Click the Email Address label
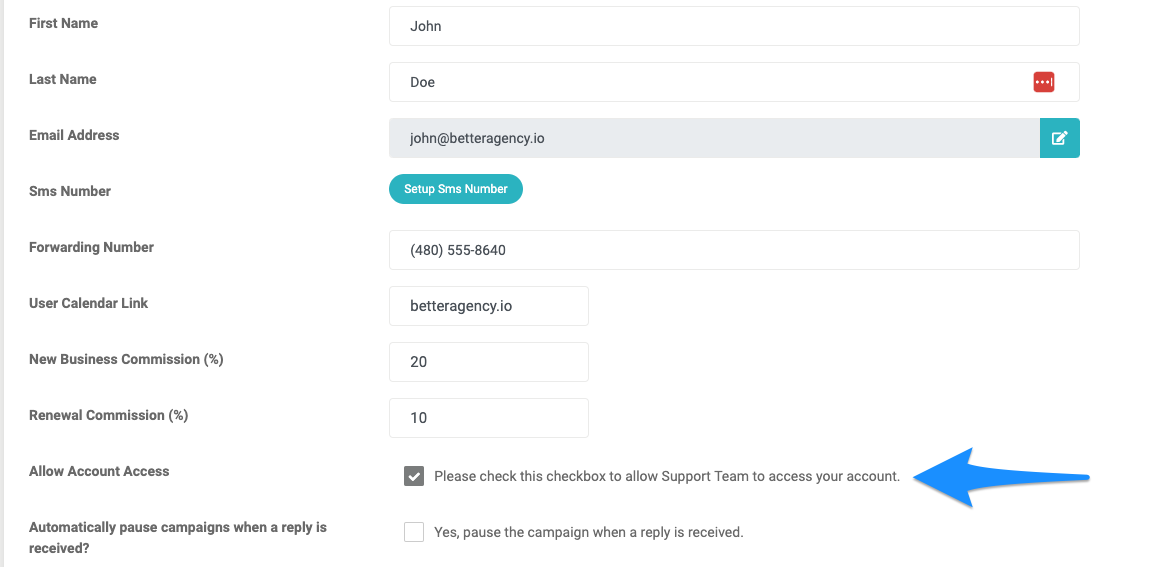Image resolution: width=1167 pixels, height=567 pixels. tap(74, 135)
